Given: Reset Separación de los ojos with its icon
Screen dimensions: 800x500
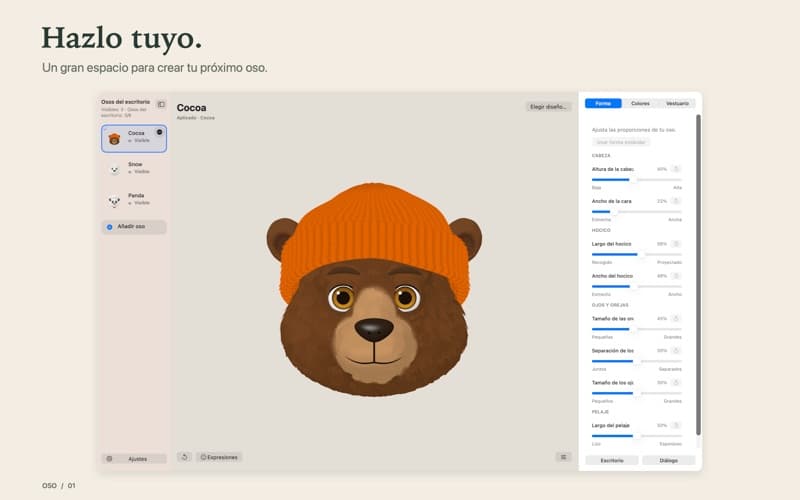Looking at the screenshot, I should point(676,351).
